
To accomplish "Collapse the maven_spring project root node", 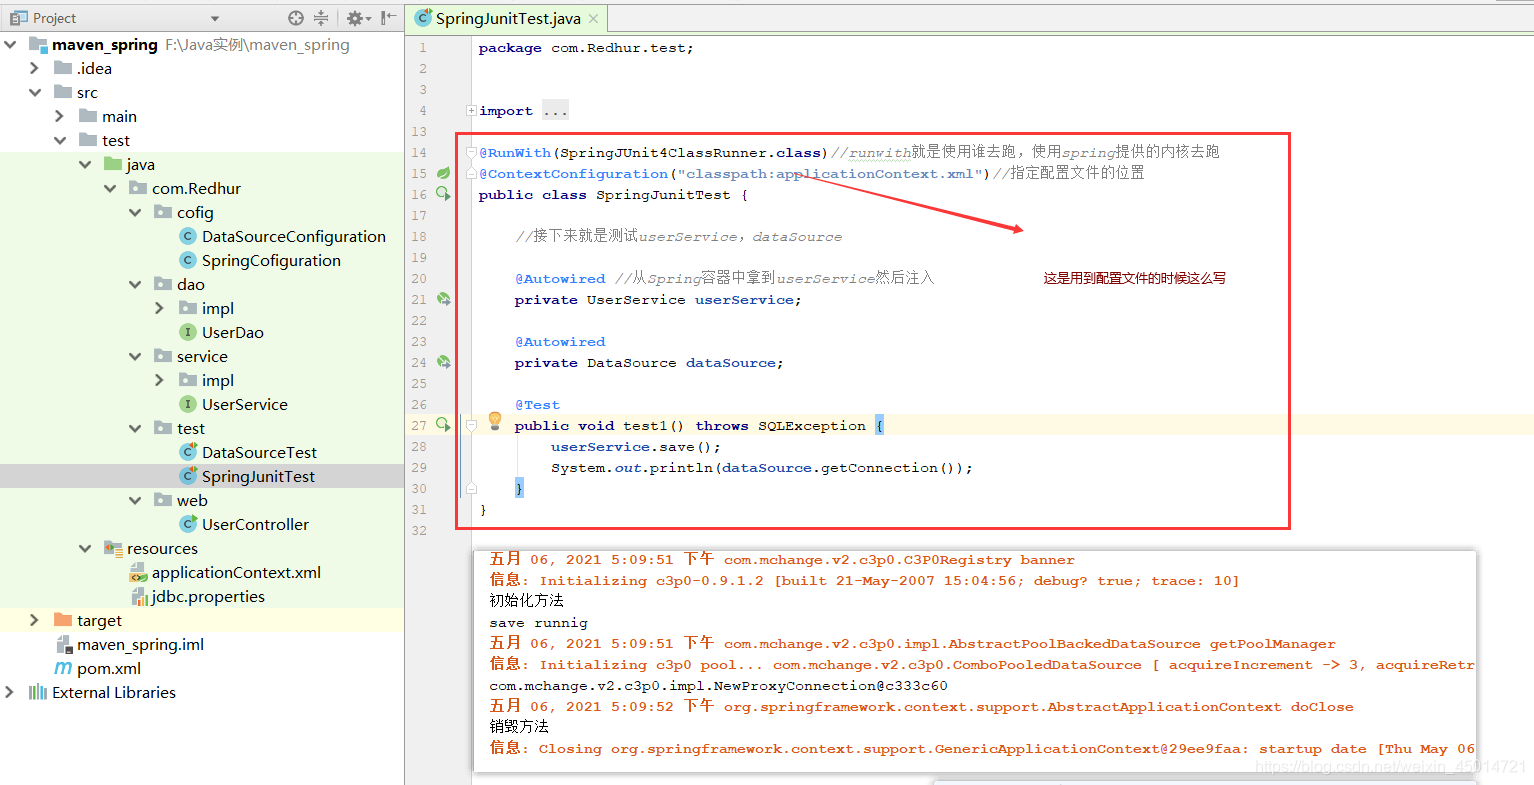I will (11, 44).
